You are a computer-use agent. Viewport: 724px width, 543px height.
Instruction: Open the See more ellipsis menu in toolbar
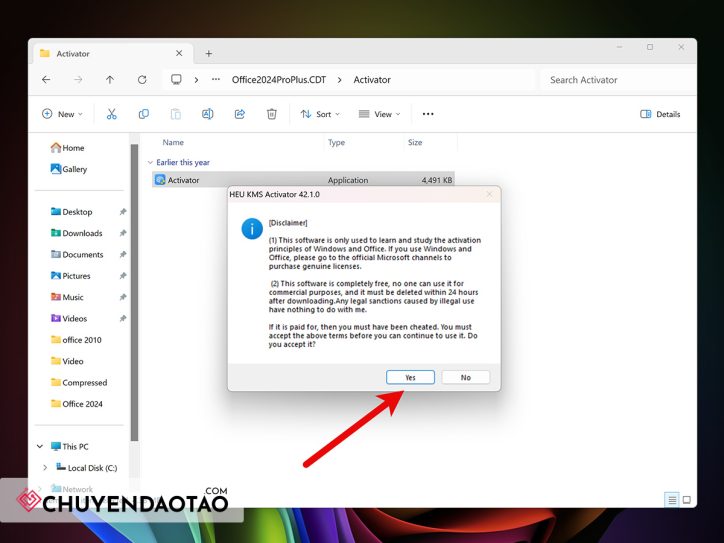pos(428,114)
